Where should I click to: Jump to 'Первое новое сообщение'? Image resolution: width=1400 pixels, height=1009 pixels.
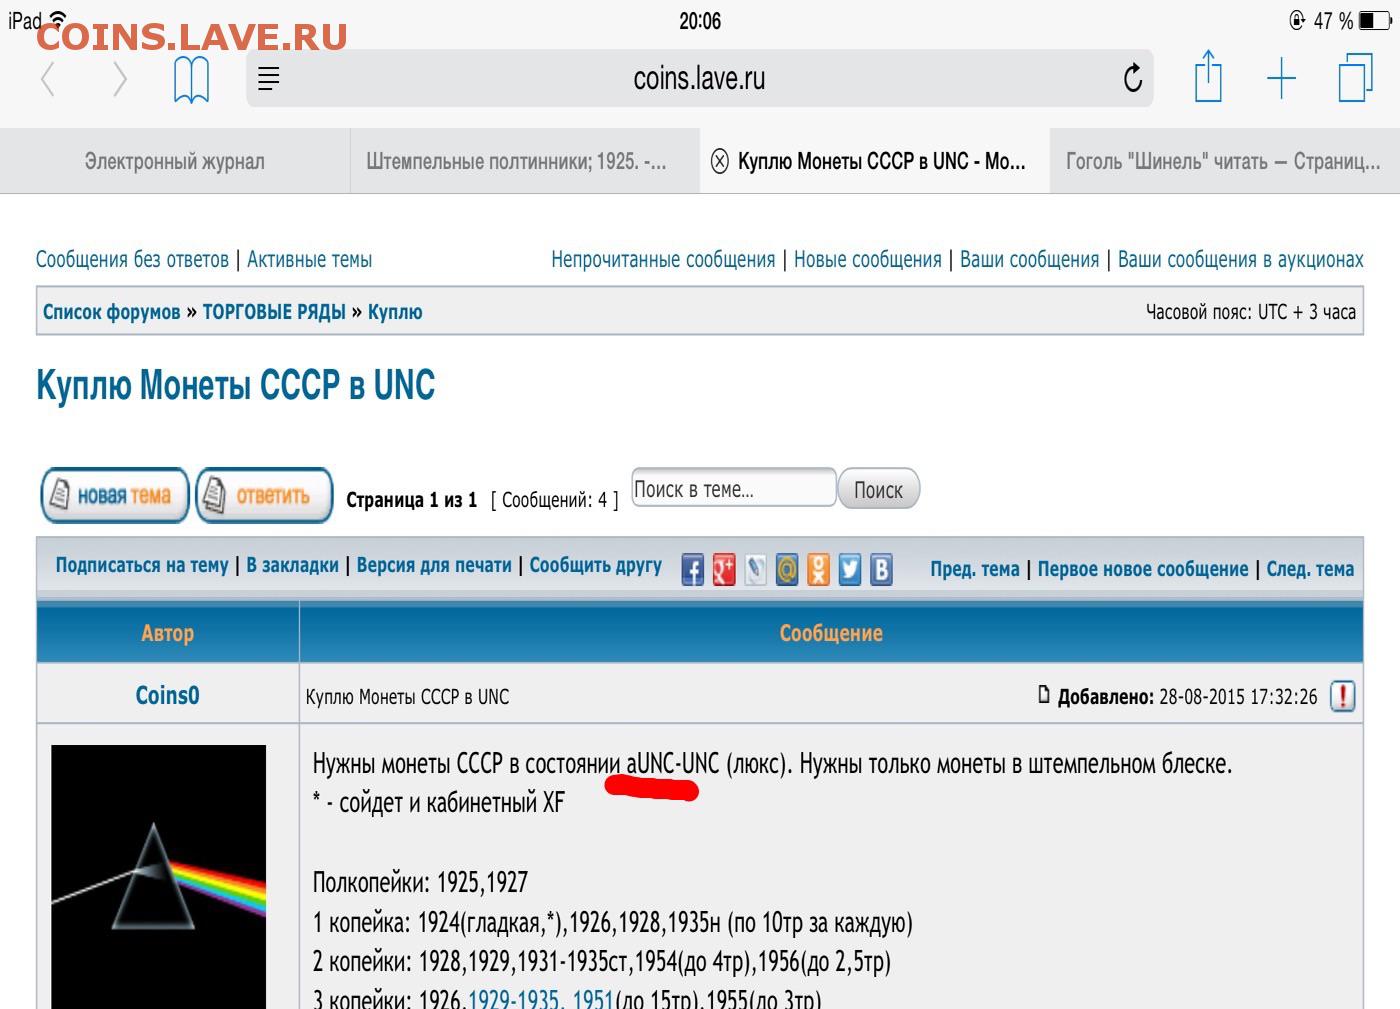[x=1143, y=569]
